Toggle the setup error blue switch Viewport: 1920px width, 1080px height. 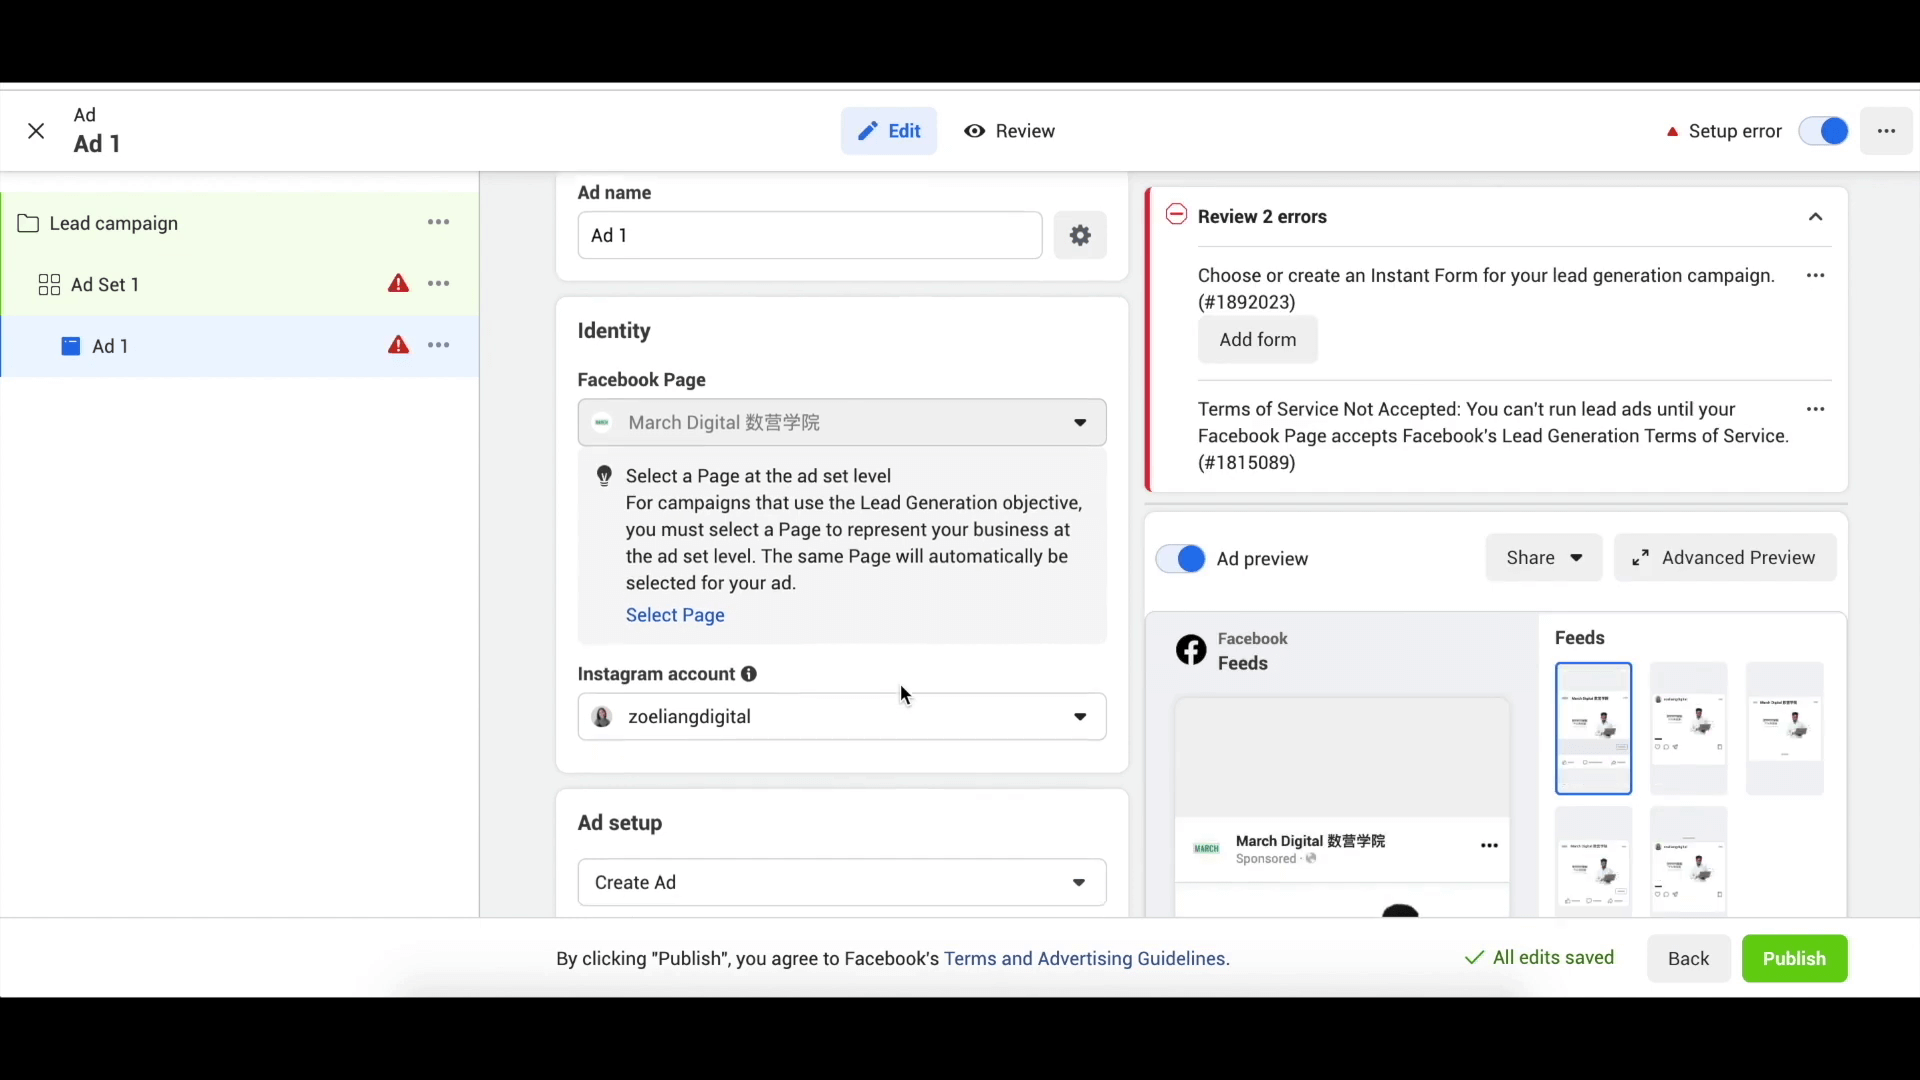(x=1828, y=131)
